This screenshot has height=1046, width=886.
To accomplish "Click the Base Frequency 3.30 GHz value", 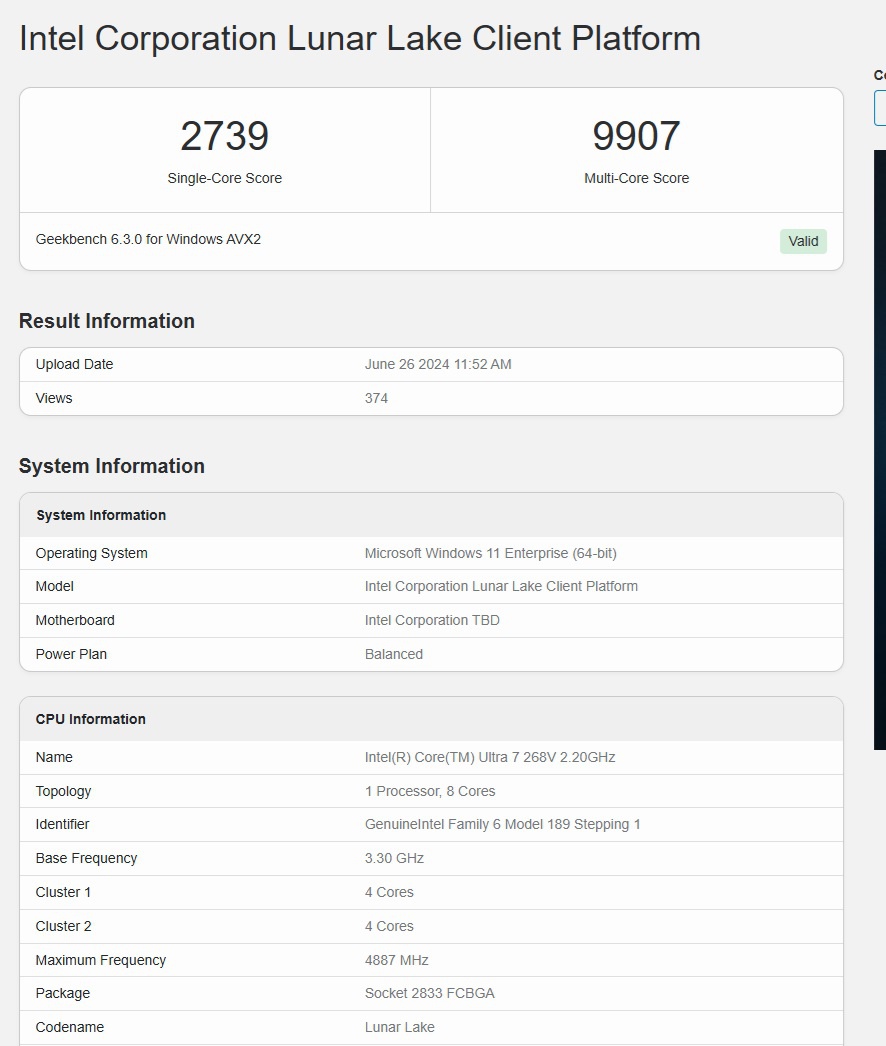I will 393,858.
